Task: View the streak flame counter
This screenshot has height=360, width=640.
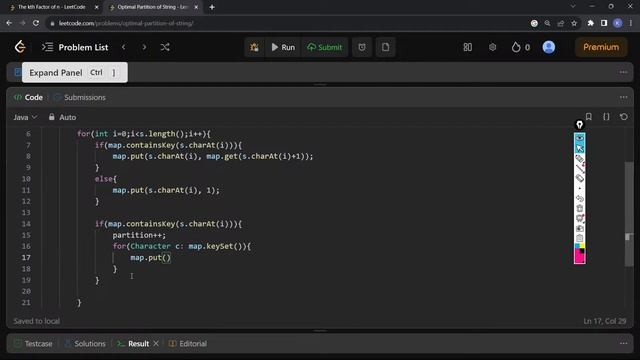Action: 520,47
